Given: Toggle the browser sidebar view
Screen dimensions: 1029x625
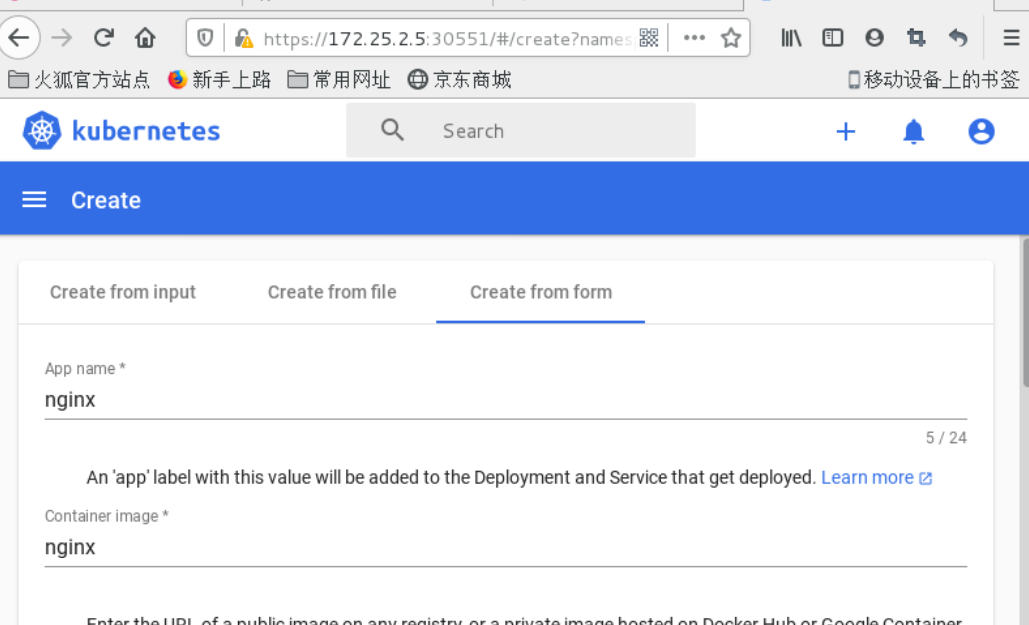Looking at the screenshot, I should tap(832, 38).
